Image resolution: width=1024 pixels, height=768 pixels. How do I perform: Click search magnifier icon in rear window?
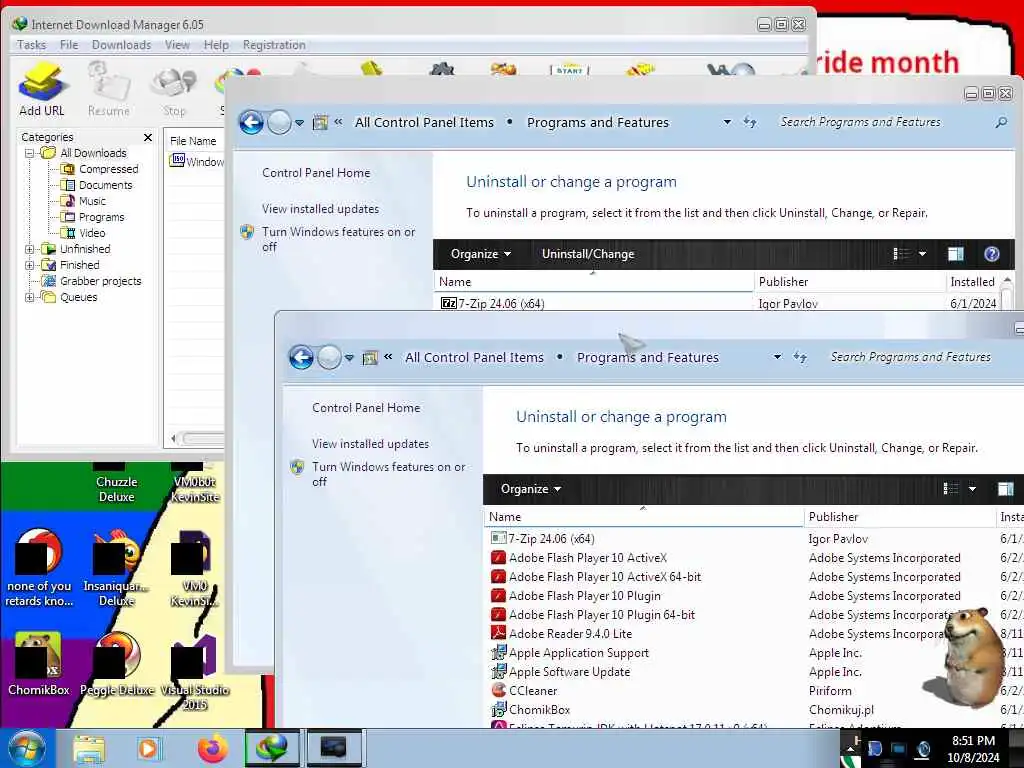click(x=1000, y=122)
